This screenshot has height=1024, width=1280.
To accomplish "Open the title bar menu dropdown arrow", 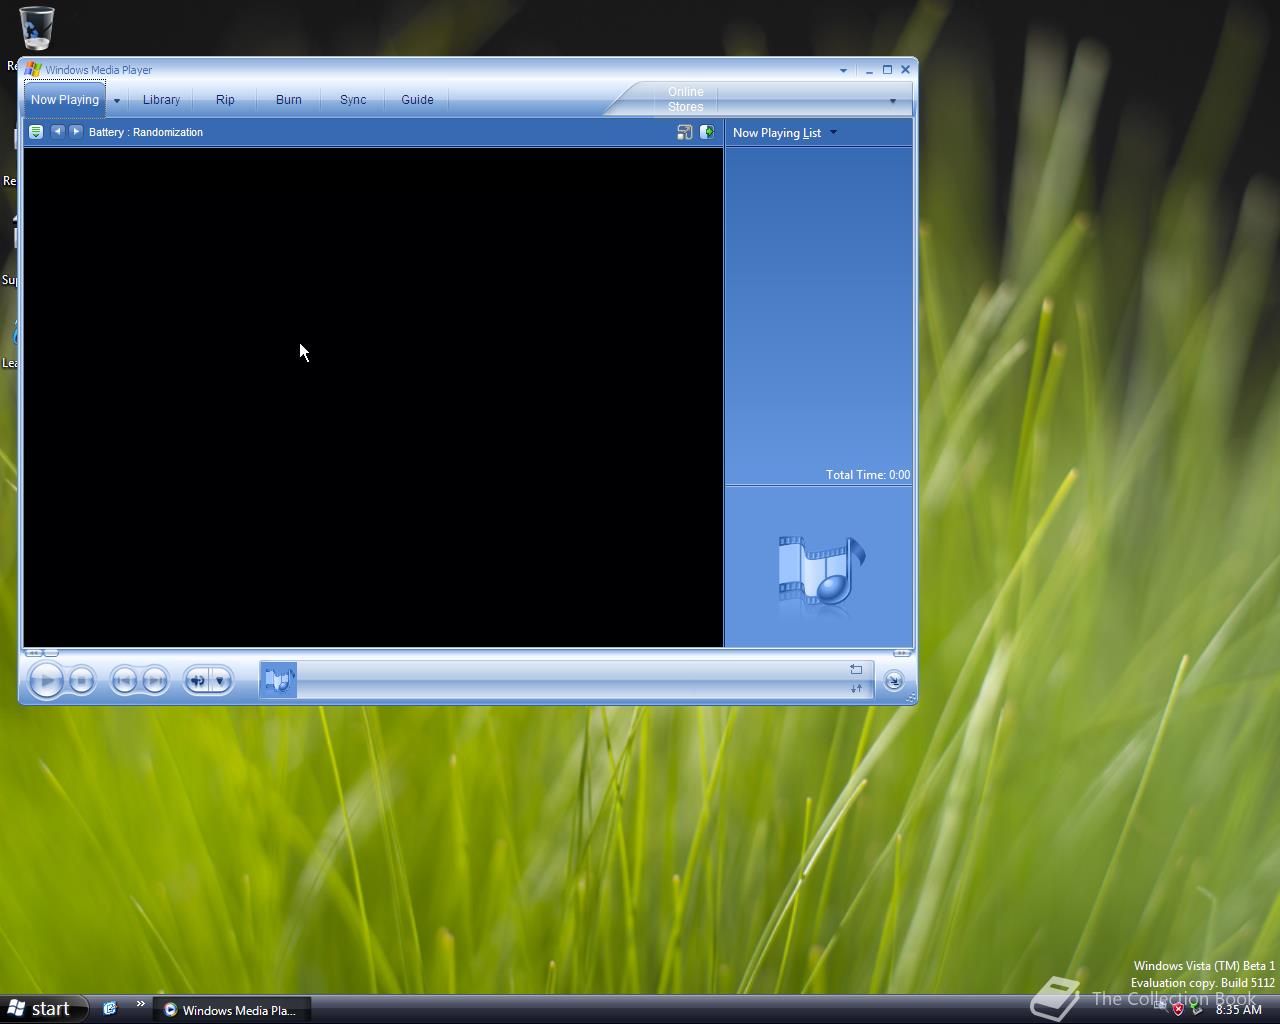I will [843, 71].
